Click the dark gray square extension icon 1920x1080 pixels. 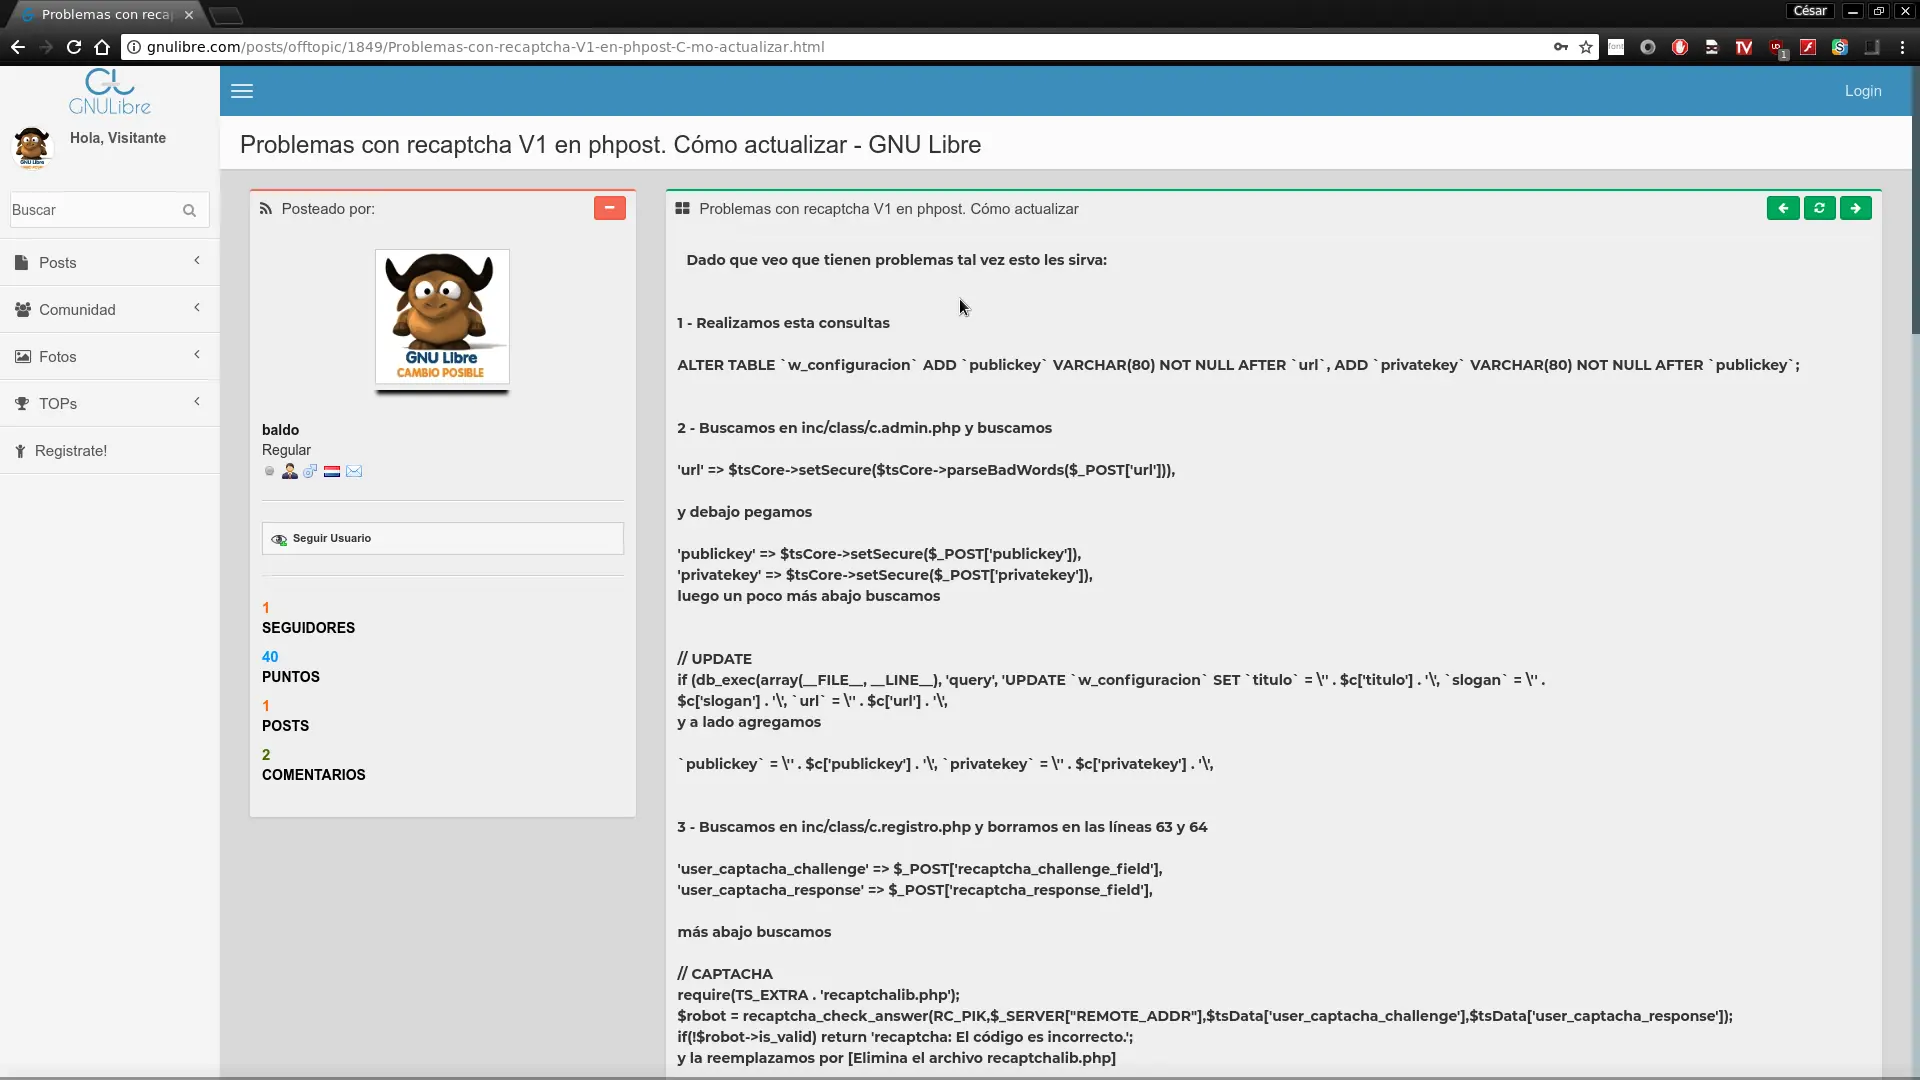tap(1872, 47)
